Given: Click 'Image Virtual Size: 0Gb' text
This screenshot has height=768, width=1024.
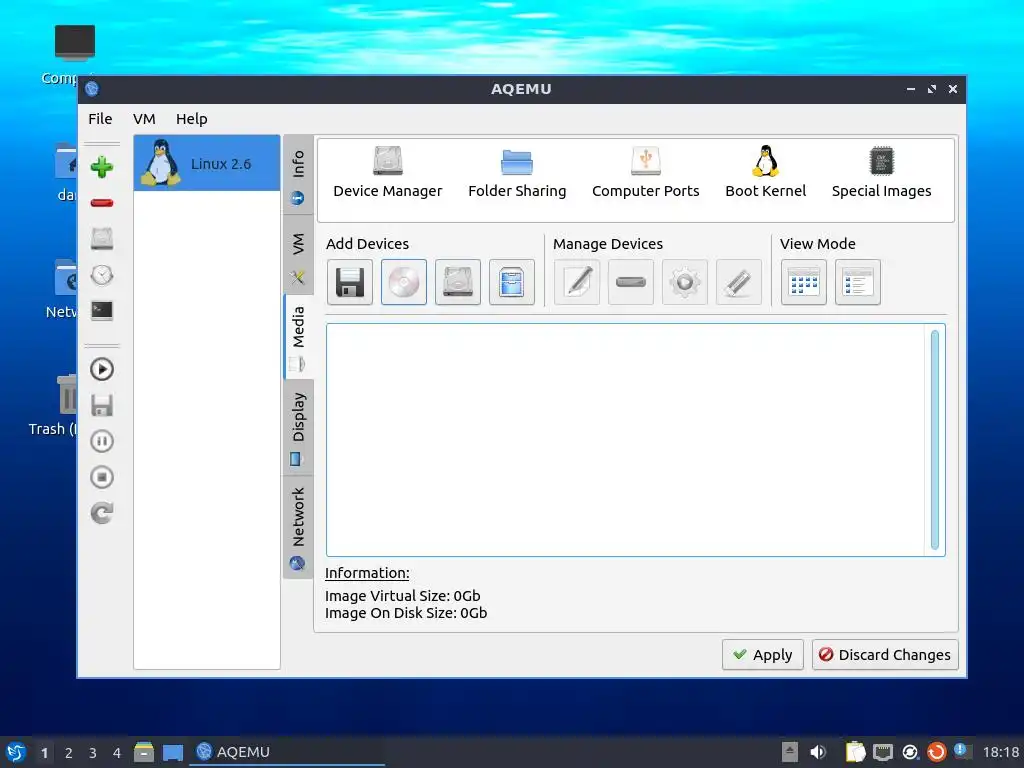Looking at the screenshot, I should pos(403,596).
